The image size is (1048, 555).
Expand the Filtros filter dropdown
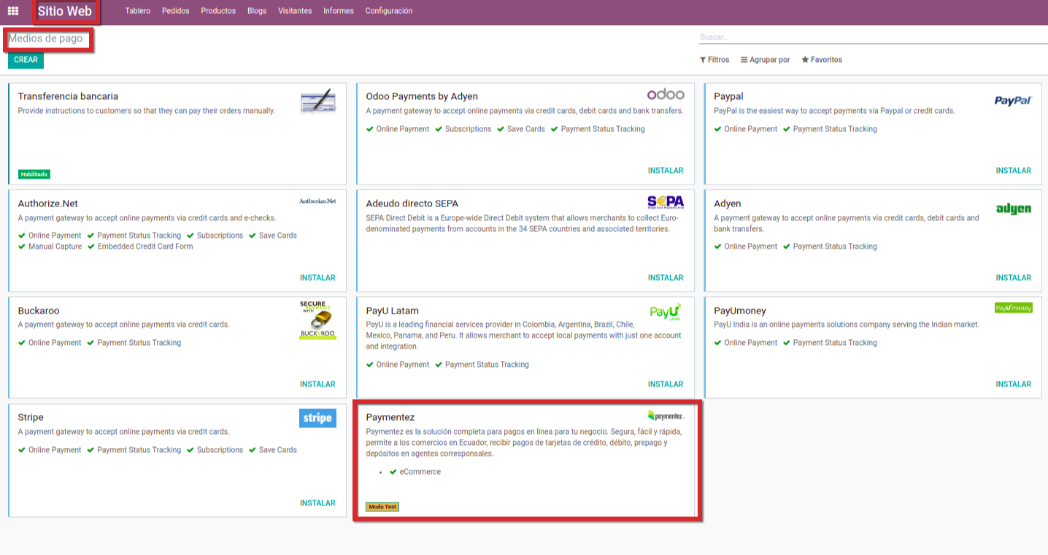tap(714, 60)
